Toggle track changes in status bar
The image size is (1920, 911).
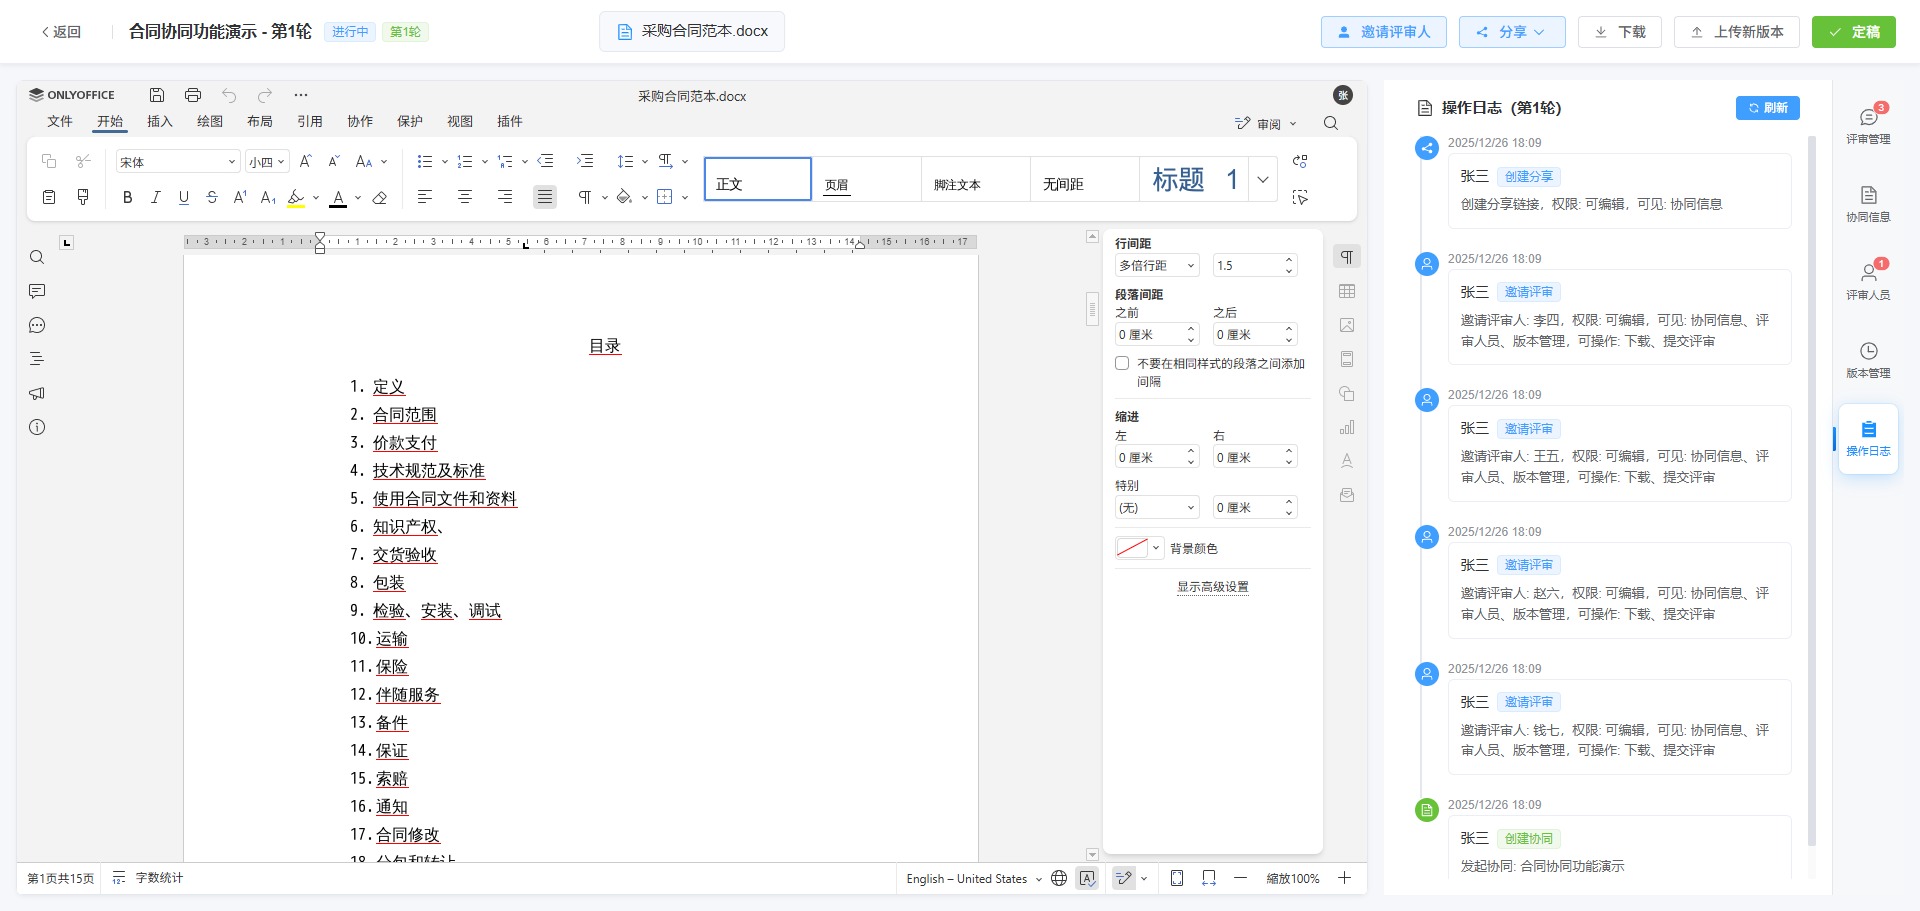1124,878
